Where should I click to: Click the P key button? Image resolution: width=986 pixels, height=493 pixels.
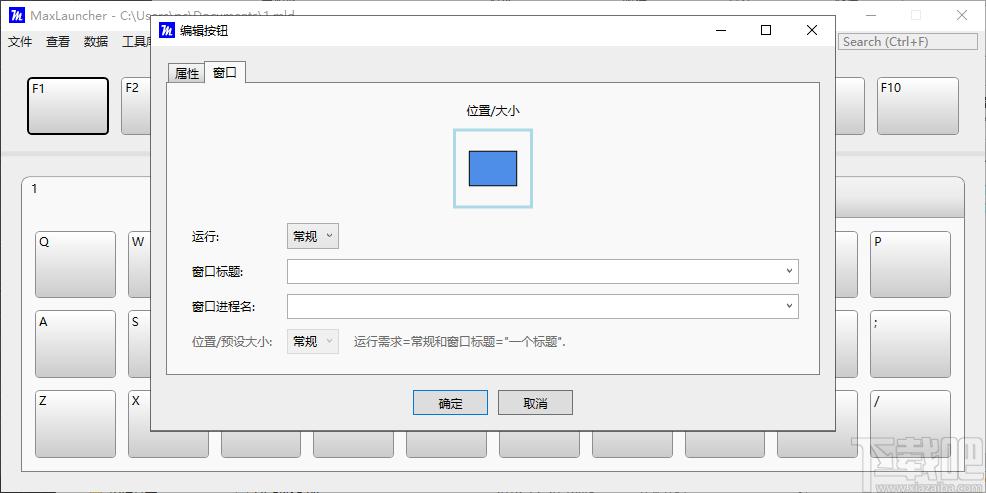point(911,264)
